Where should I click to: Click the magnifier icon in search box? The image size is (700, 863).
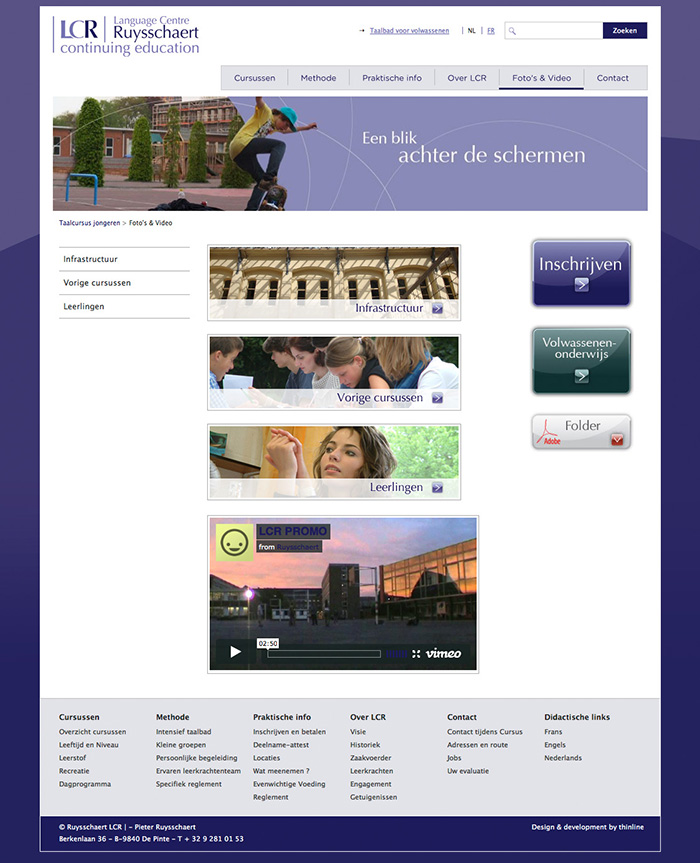pos(512,31)
